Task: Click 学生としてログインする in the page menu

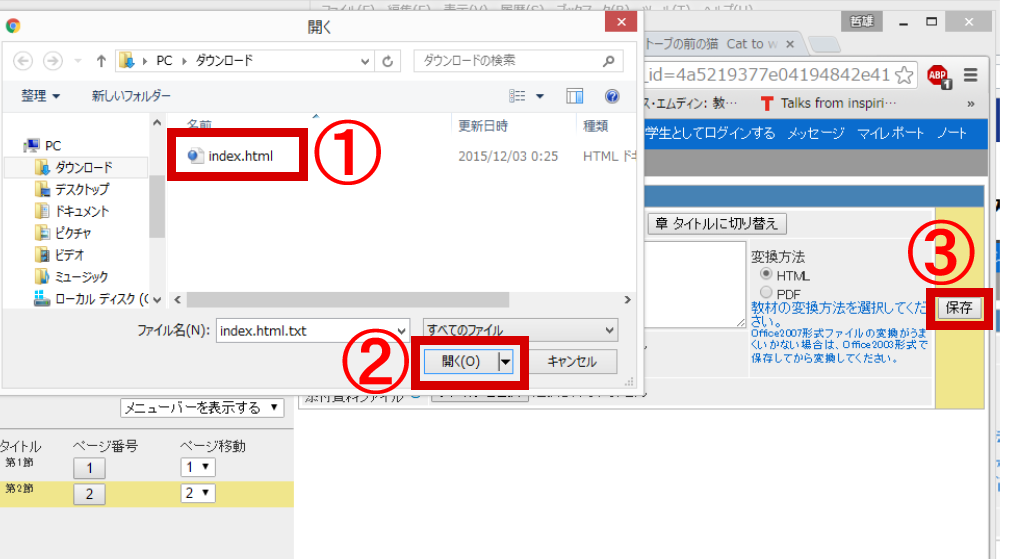Action: [710, 133]
